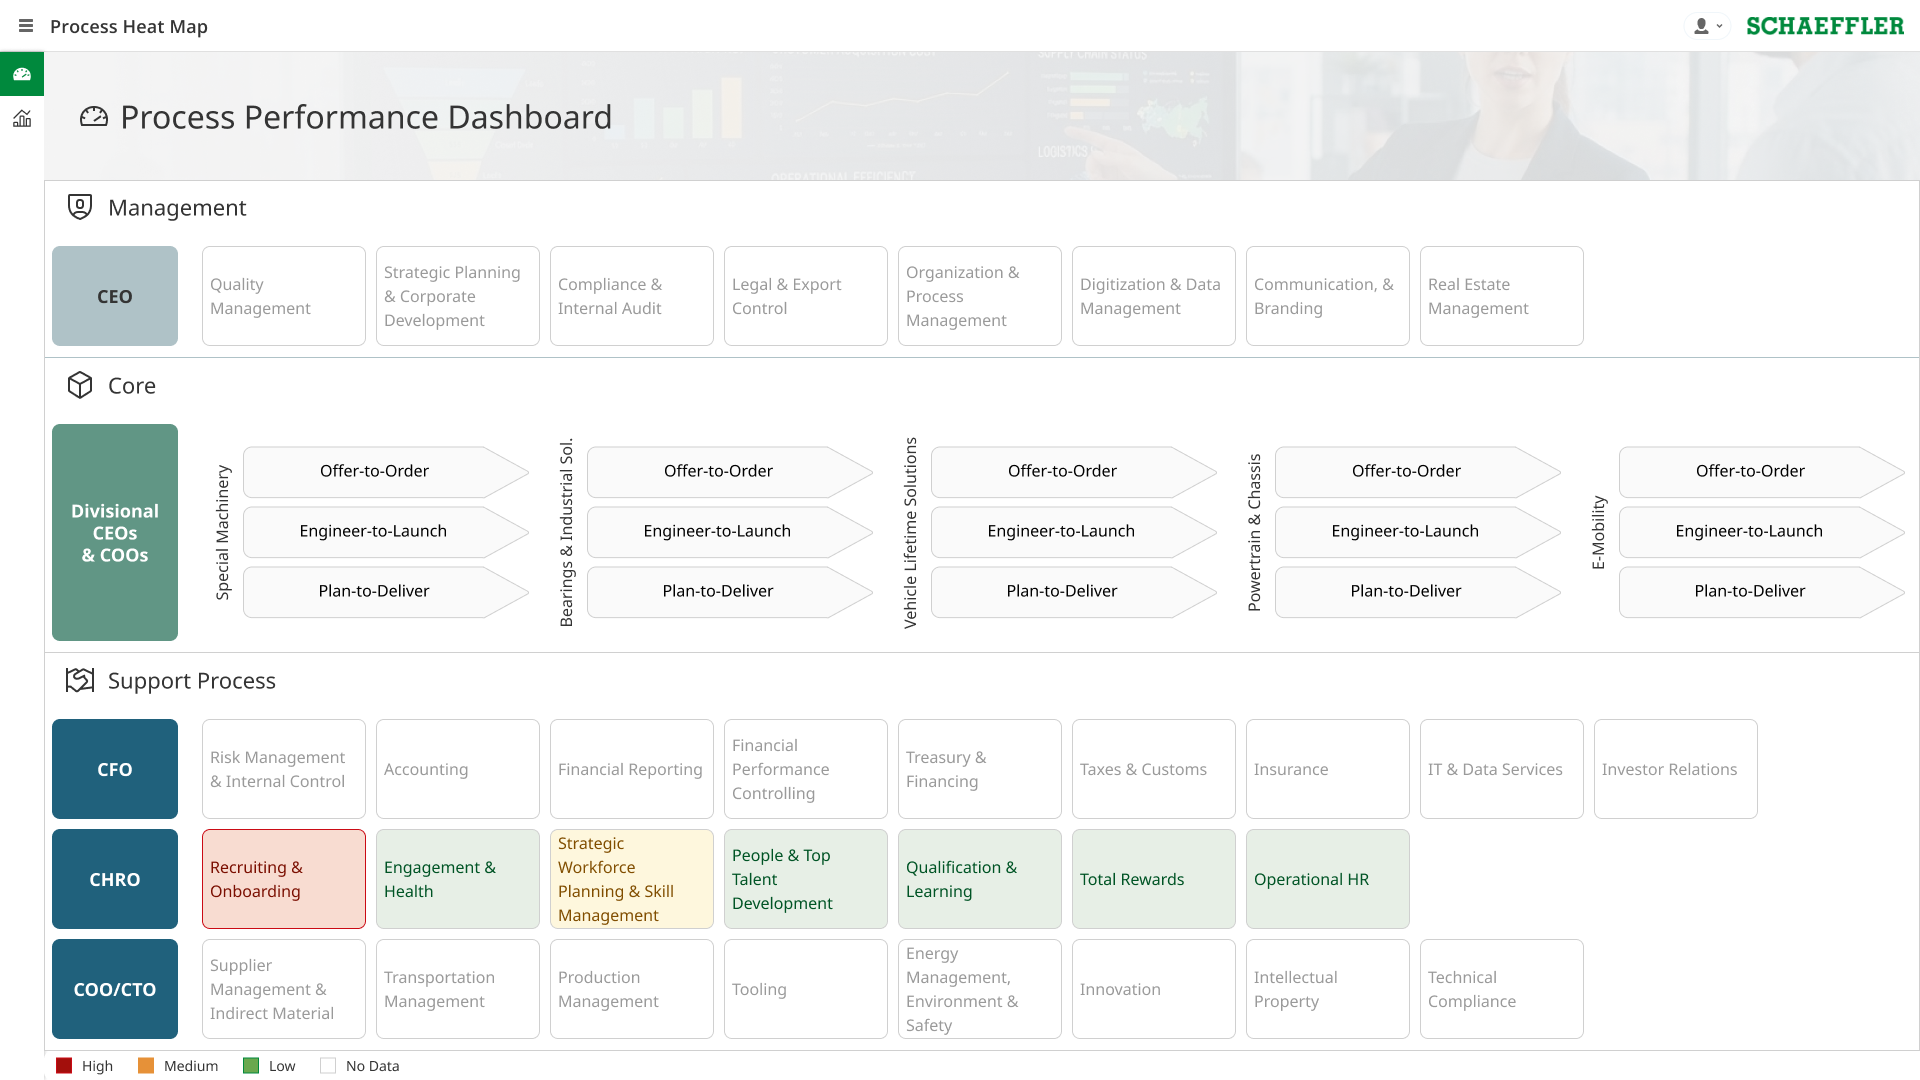Select E-Mobility Plan-to-Deliver step

[1762, 591]
